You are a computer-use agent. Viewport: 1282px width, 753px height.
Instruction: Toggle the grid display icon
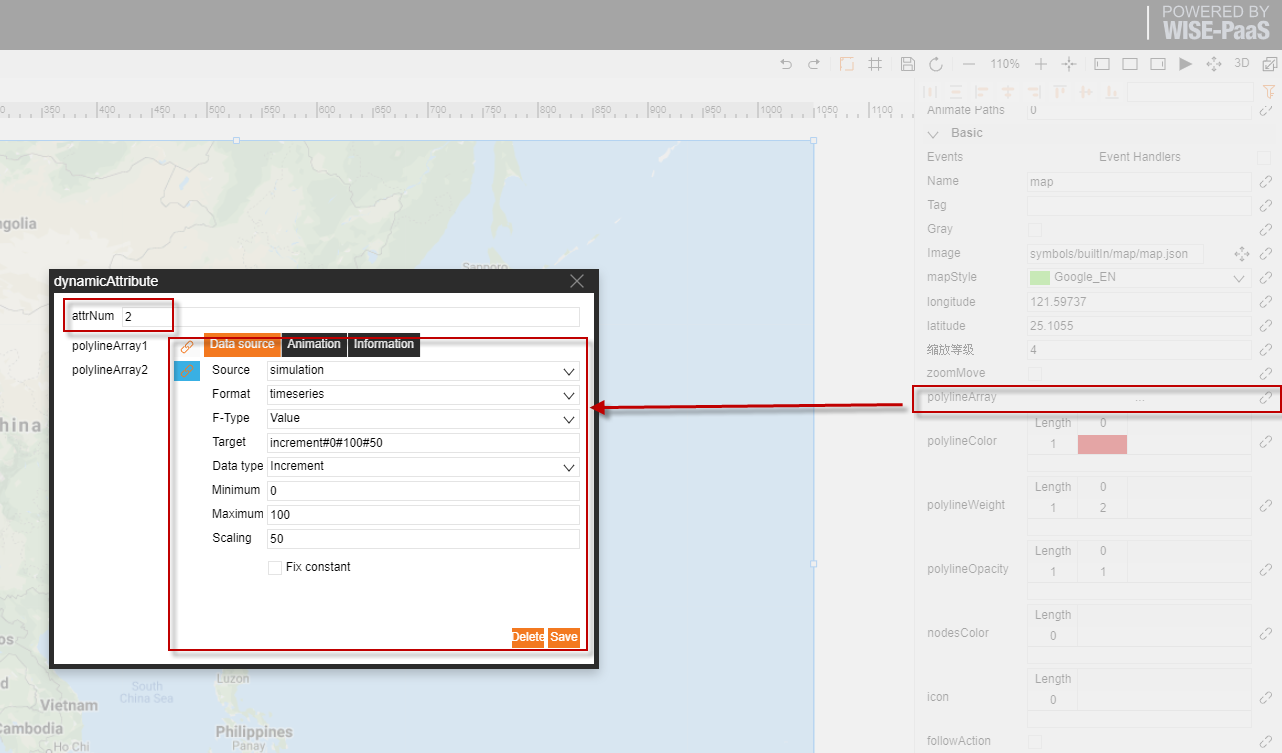tap(875, 64)
